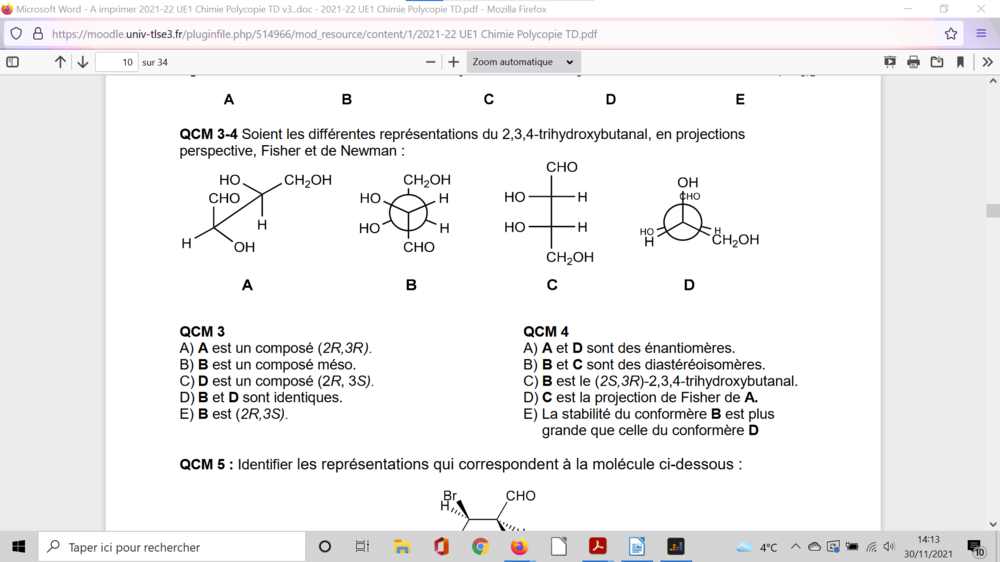Zoom out with the minus button

431,62
